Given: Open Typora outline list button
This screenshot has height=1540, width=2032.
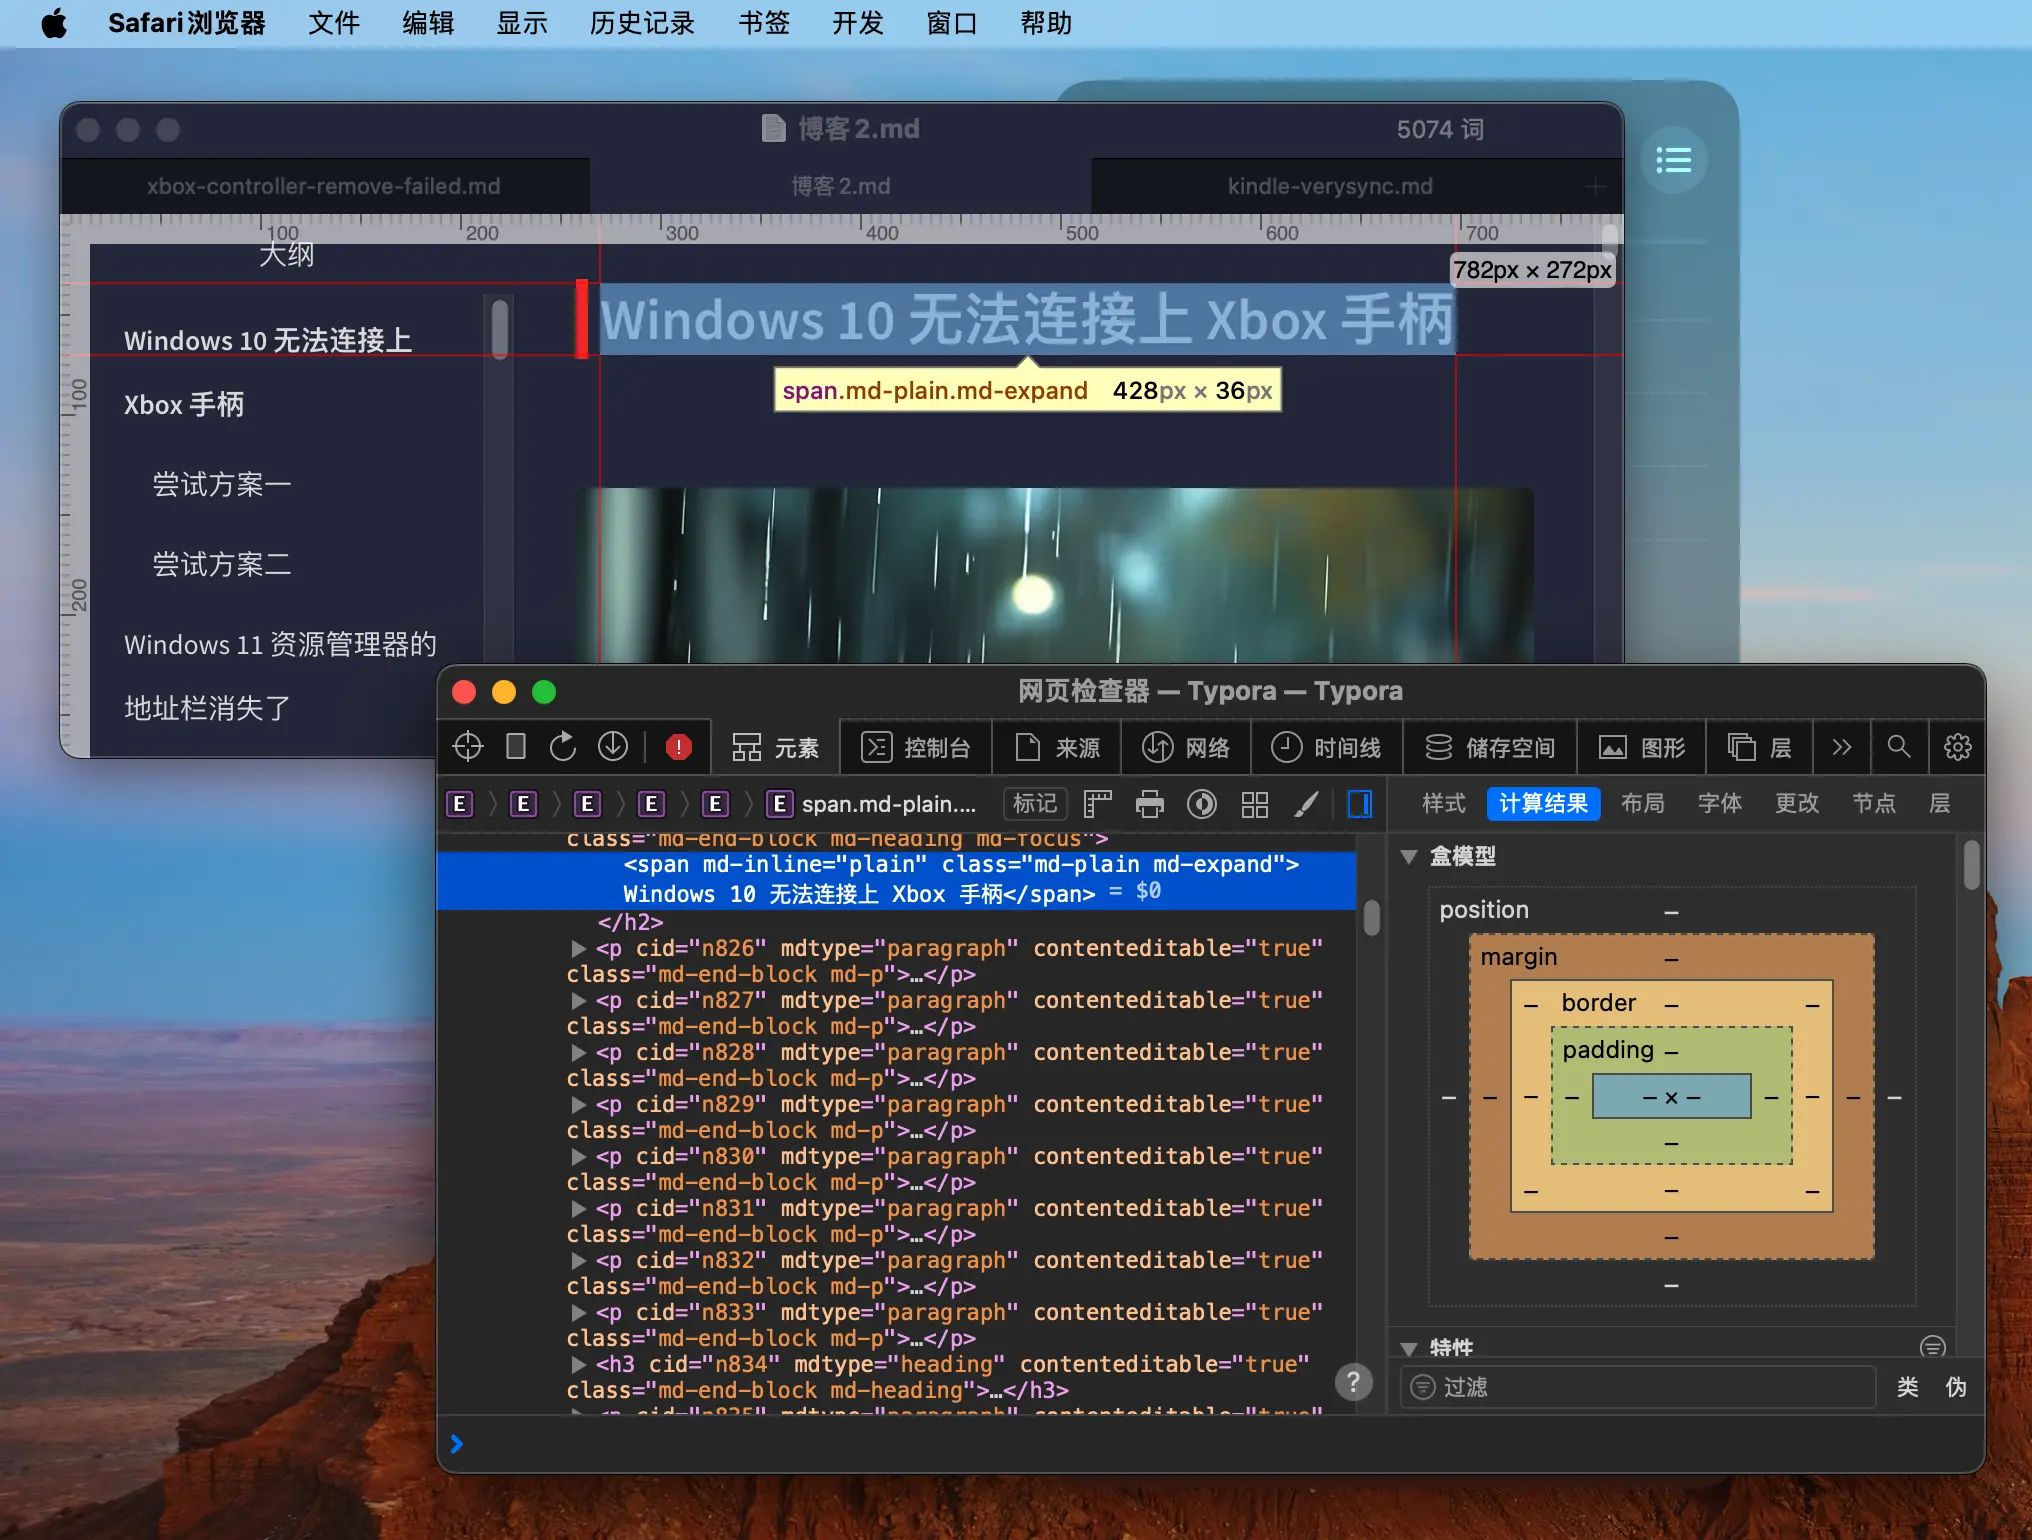Looking at the screenshot, I should pos(1673,160).
